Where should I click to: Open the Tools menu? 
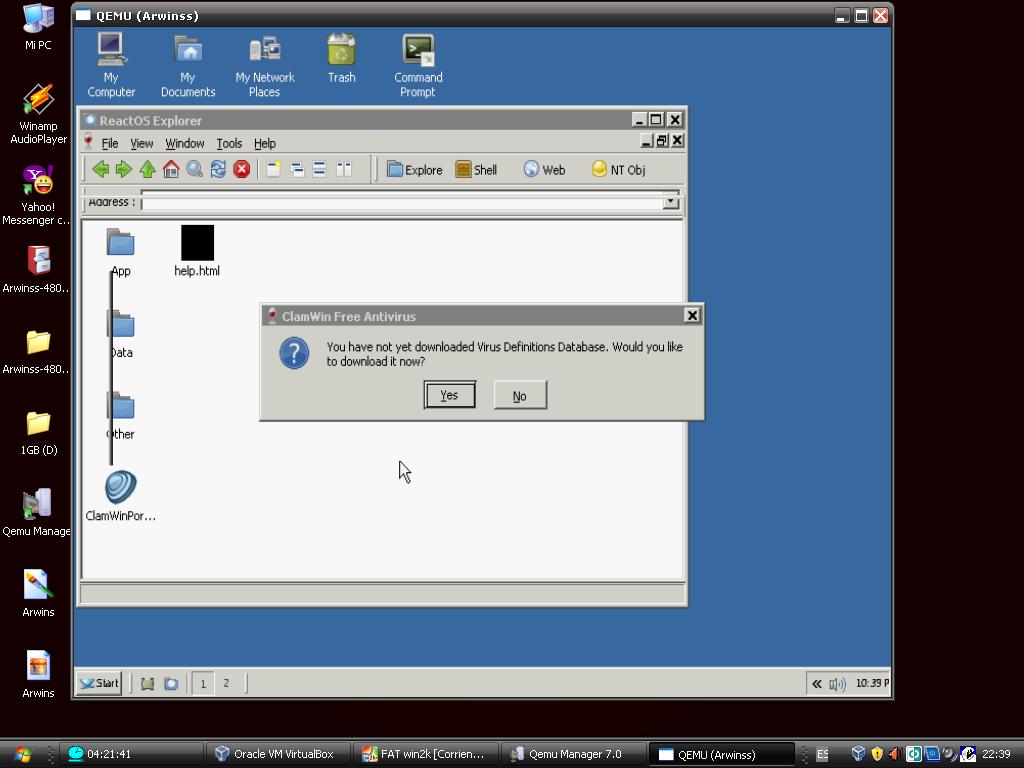click(x=229, y=144)
